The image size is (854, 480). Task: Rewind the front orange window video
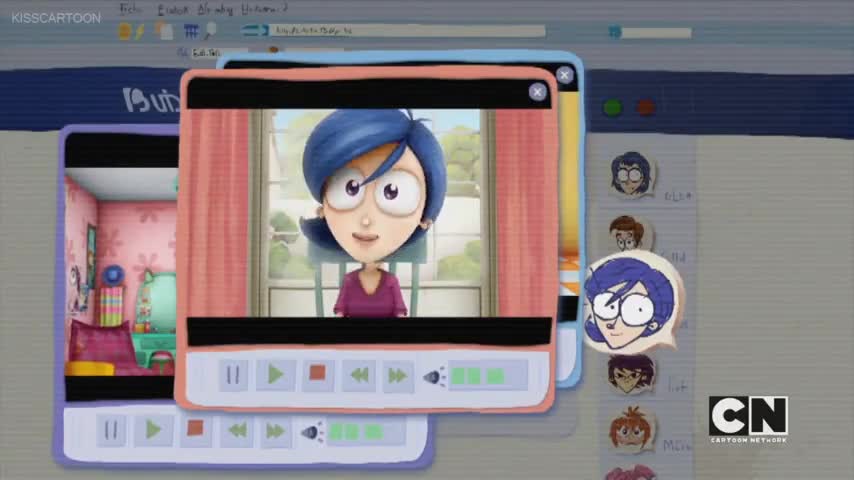point(359,375)
